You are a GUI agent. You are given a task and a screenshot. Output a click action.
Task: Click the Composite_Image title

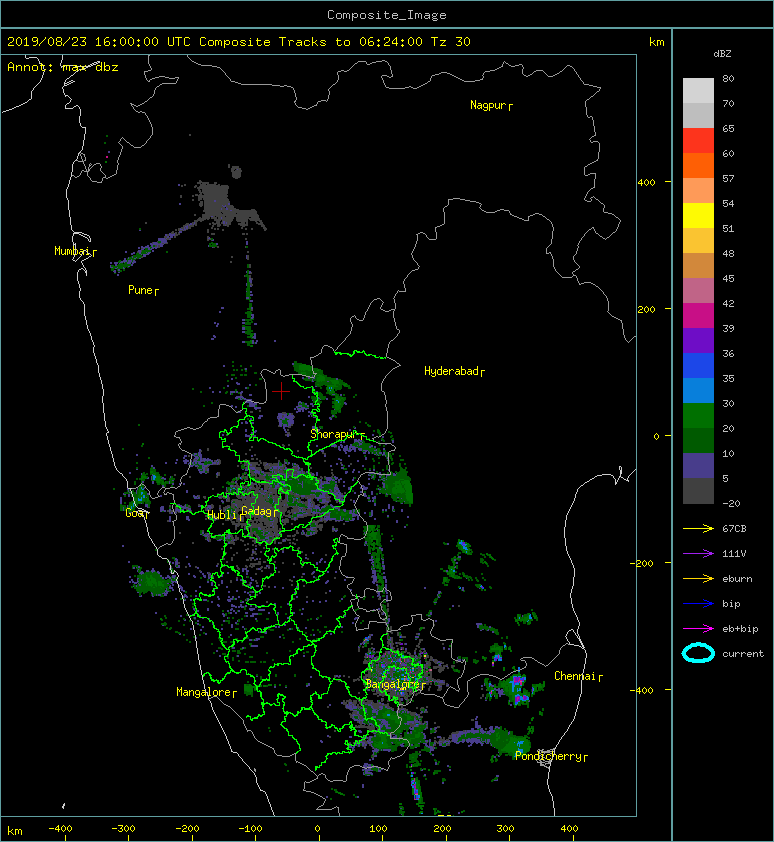(387, 15)
